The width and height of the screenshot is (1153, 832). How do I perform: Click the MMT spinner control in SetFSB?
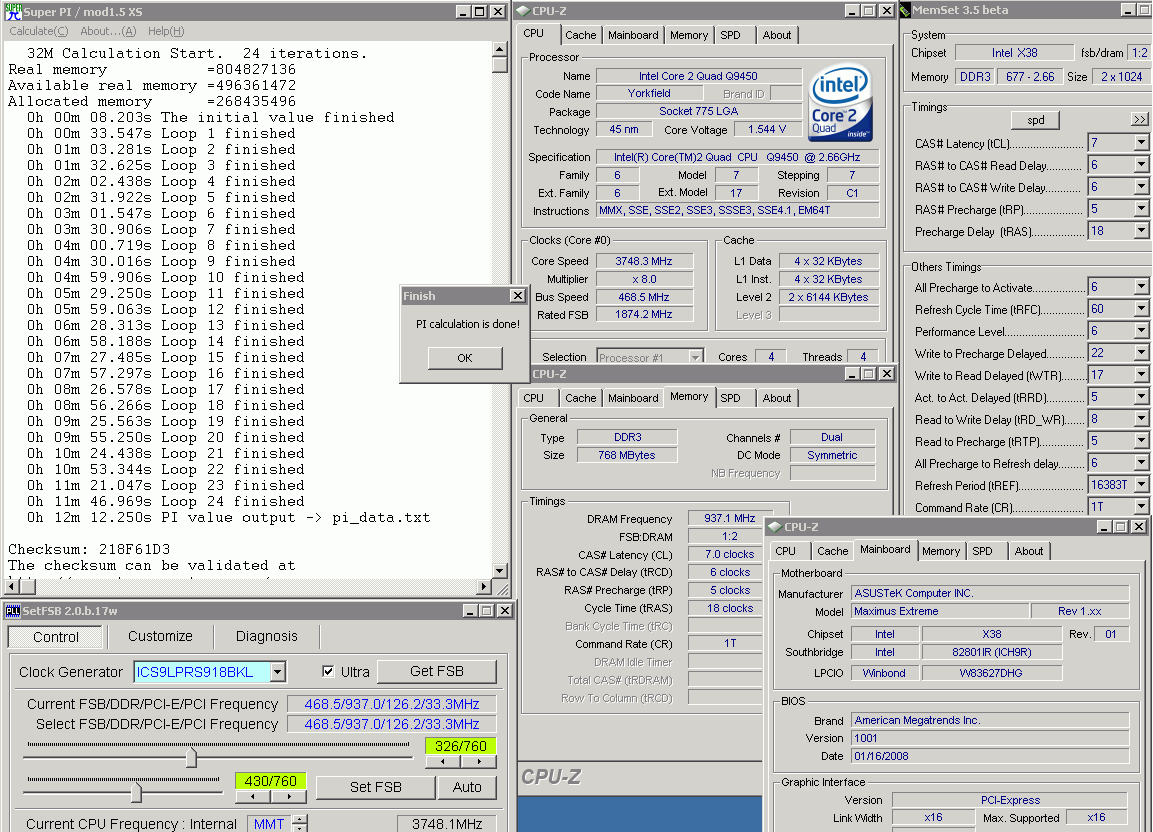click(x=300, y=823)
